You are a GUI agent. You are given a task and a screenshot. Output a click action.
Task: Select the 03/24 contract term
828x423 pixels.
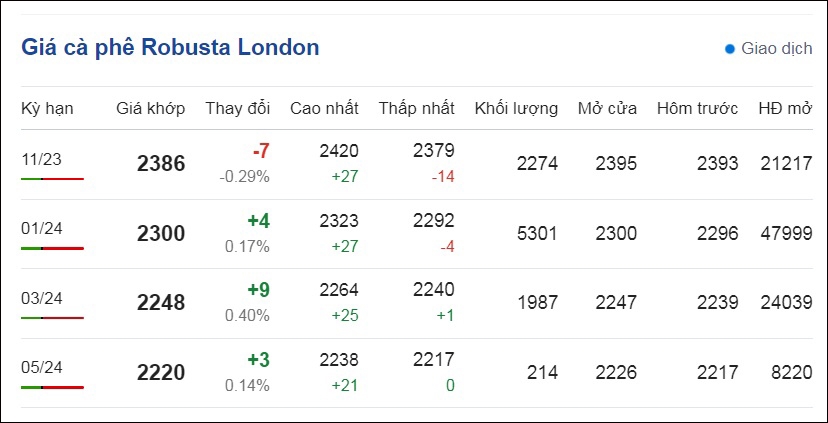[x=42, y=298]
